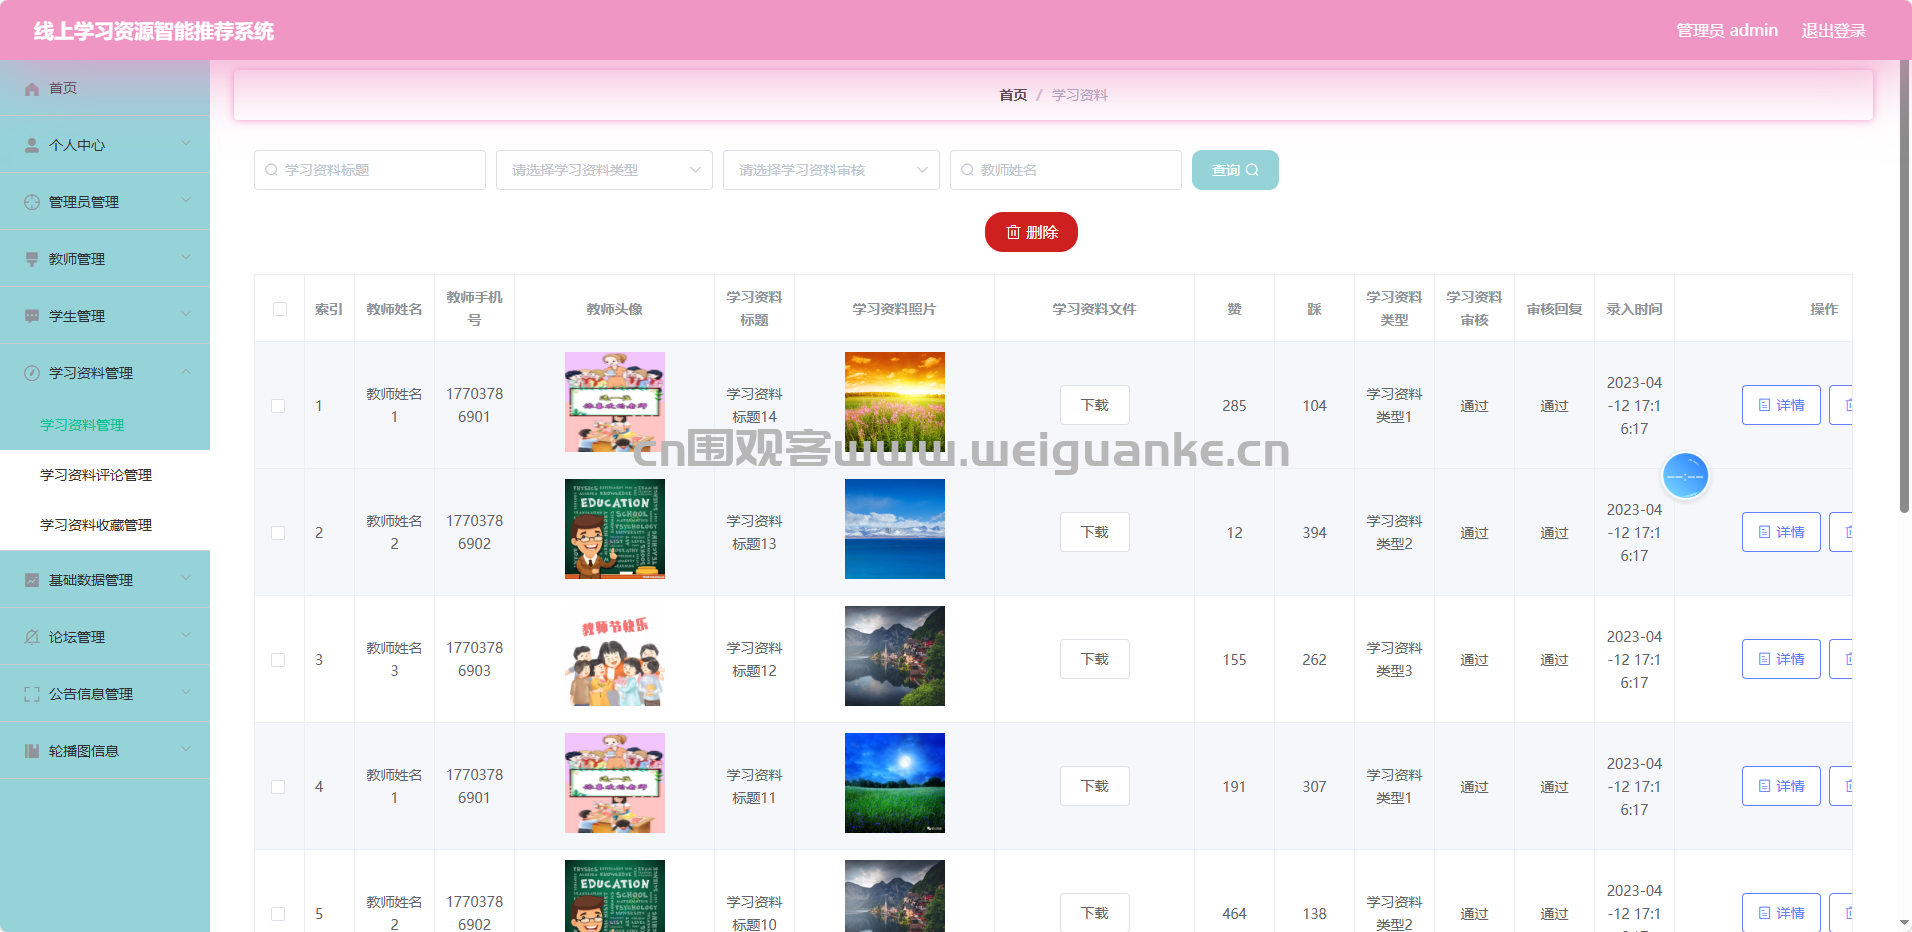1912x932 pixels.
Task: Click the 公告信息管理 sidebar icon
Action: coord(32,694)
